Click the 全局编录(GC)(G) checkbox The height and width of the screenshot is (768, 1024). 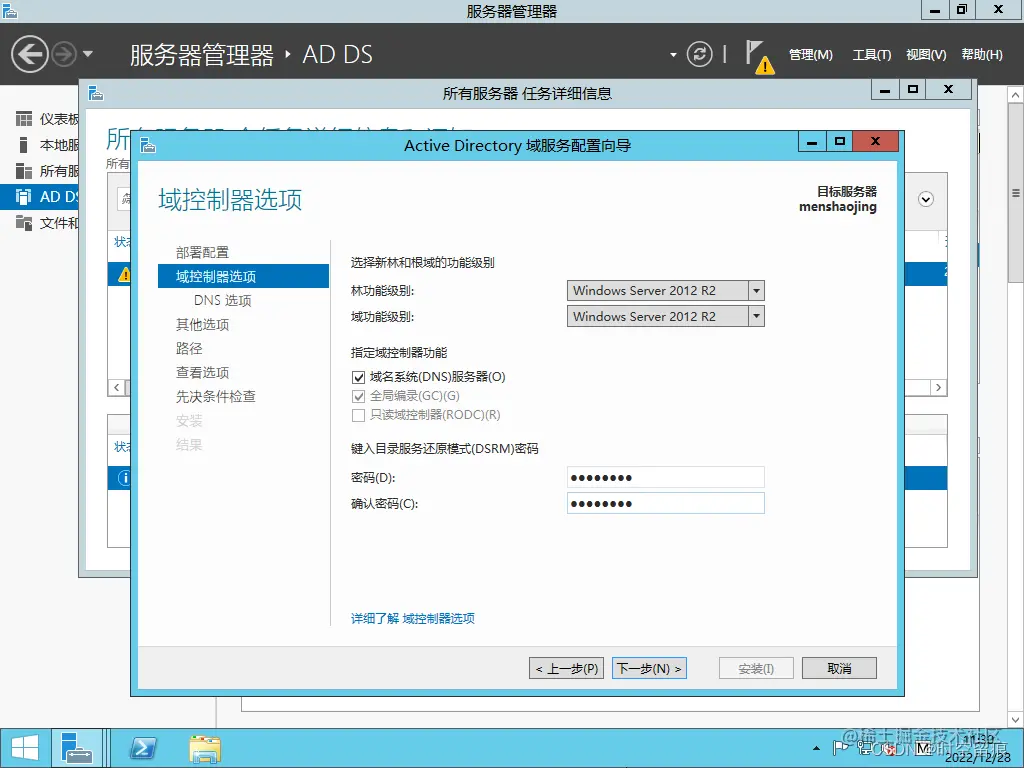tap(358, 397)
